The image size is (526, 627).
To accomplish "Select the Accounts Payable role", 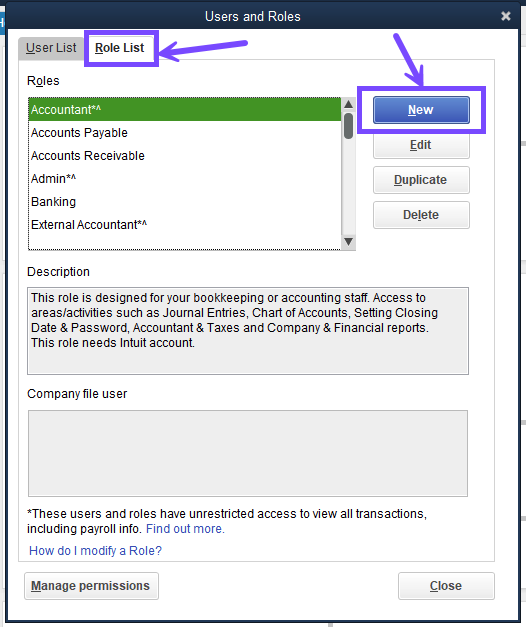I will 185,133.
